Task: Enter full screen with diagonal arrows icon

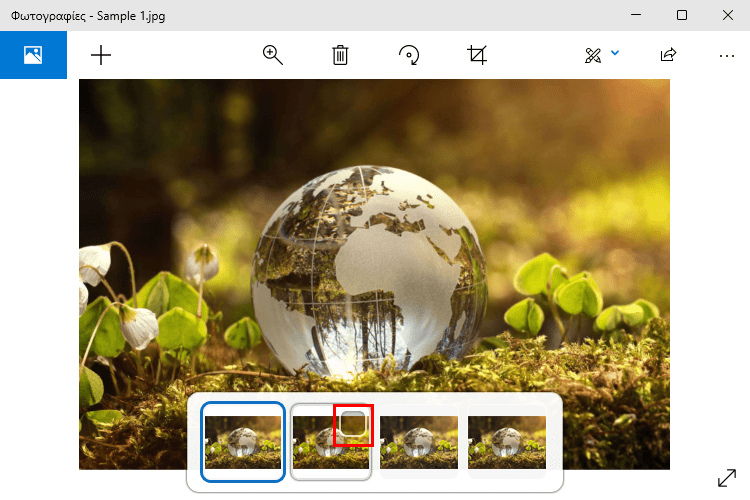Action: tap(727, 478)
